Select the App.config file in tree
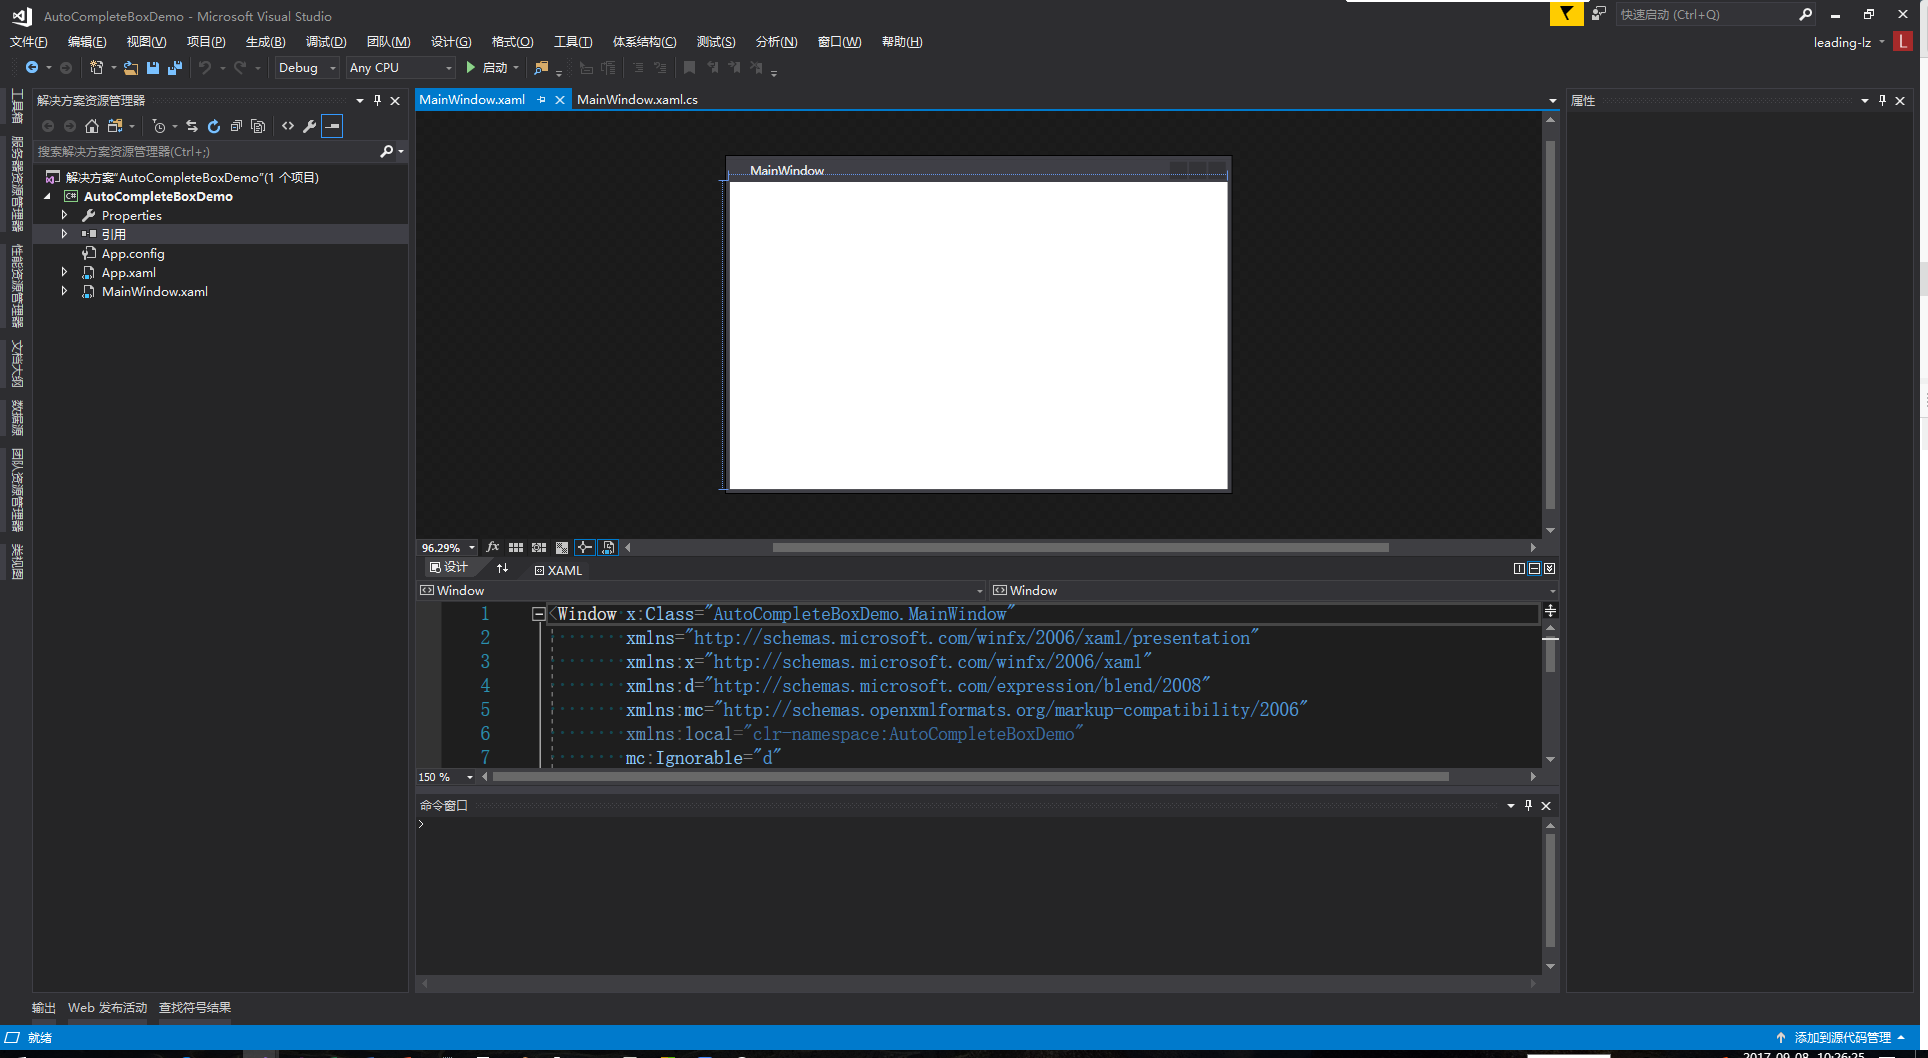1928x1058 pixels. [x=133, y=253]
